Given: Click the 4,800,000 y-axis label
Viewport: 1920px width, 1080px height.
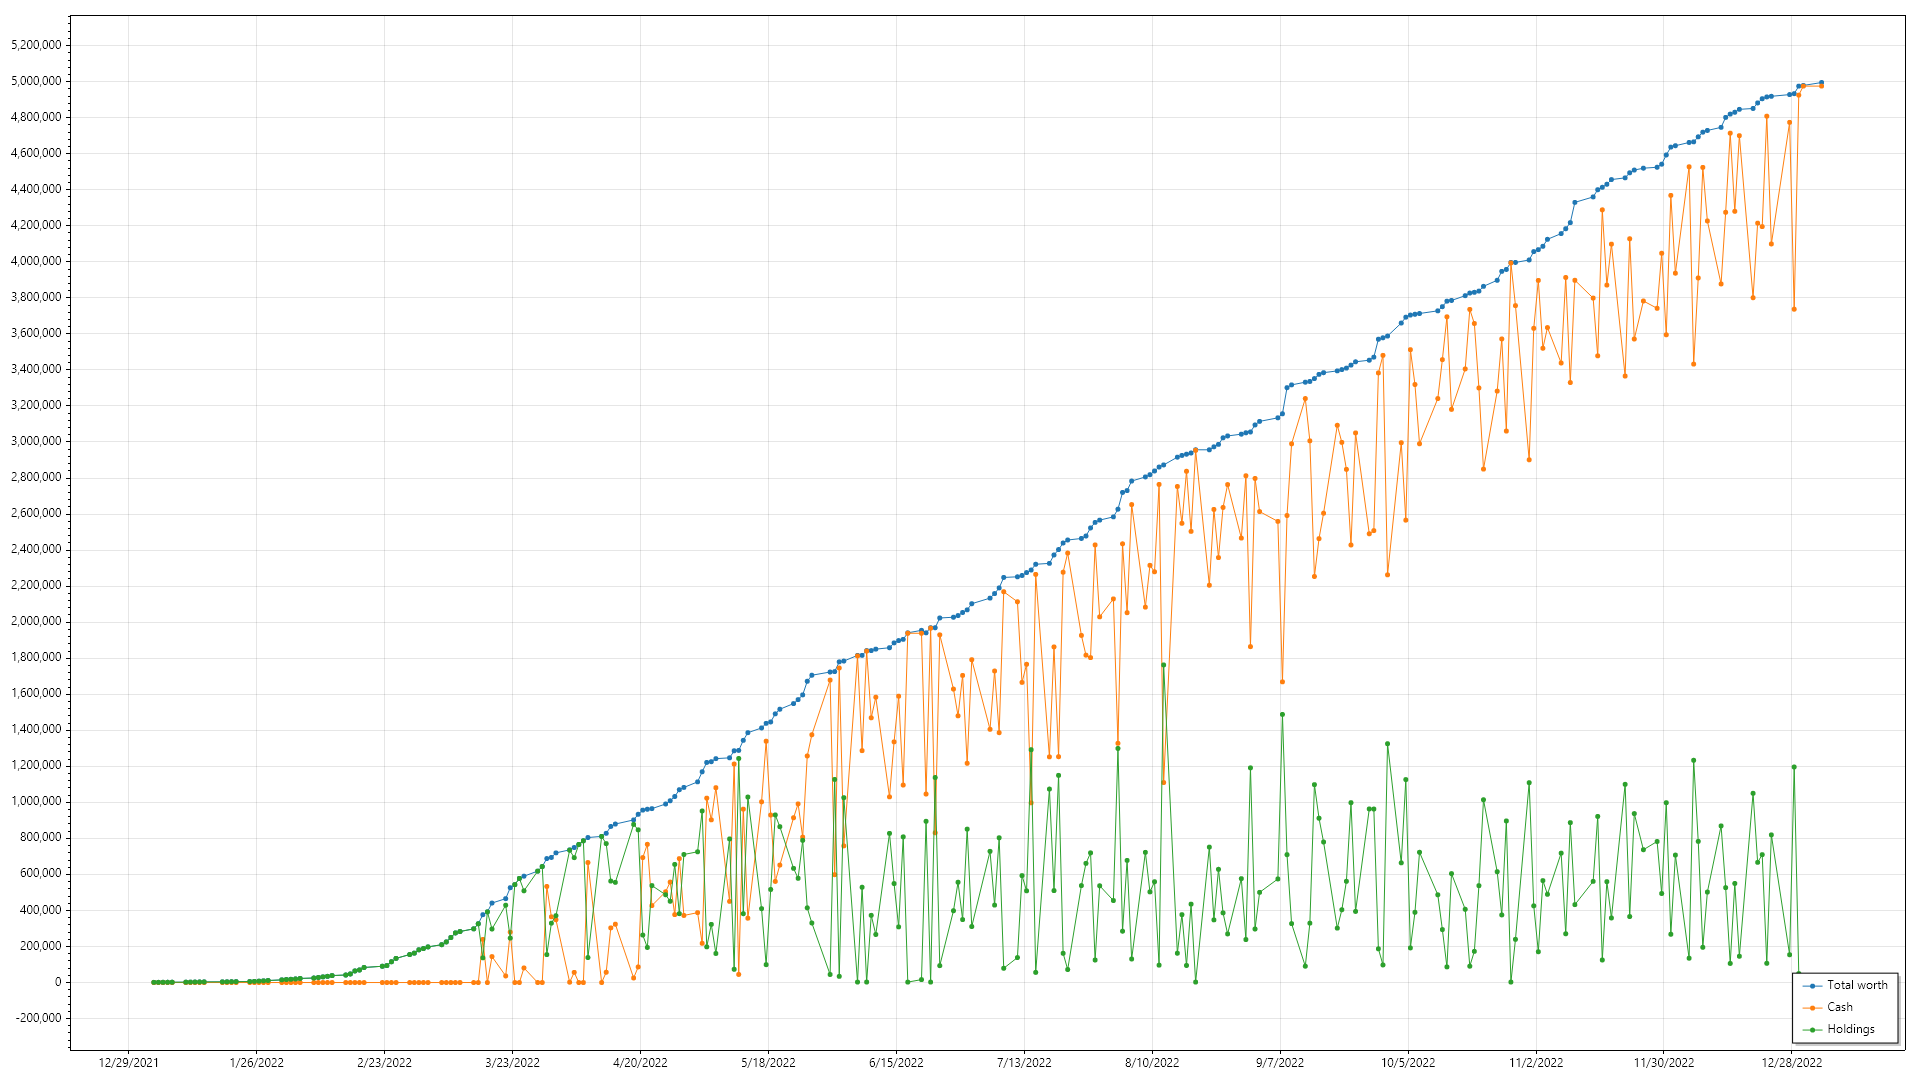Looking at the screenshot, I should pos(35,117).
